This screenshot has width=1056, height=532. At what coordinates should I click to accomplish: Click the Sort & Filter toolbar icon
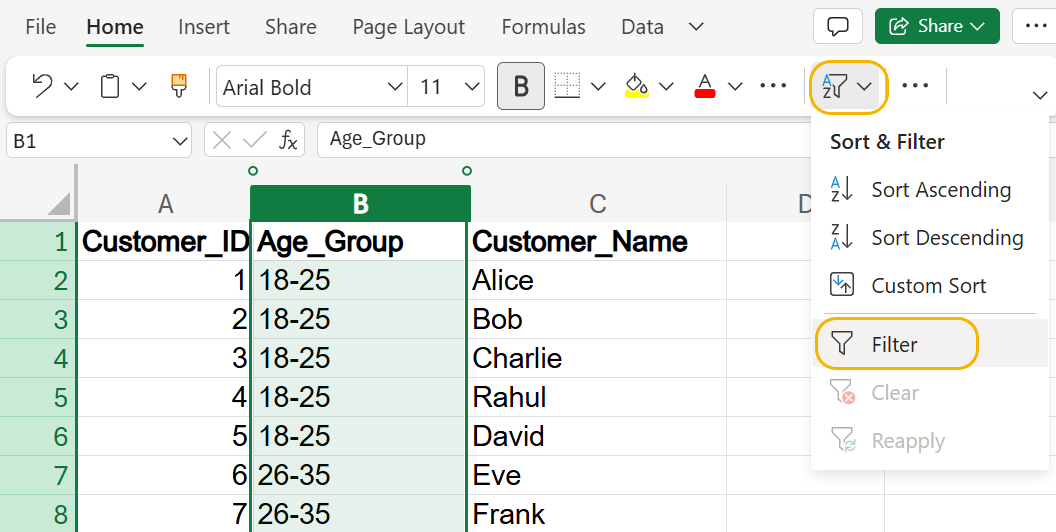[833, 86]
